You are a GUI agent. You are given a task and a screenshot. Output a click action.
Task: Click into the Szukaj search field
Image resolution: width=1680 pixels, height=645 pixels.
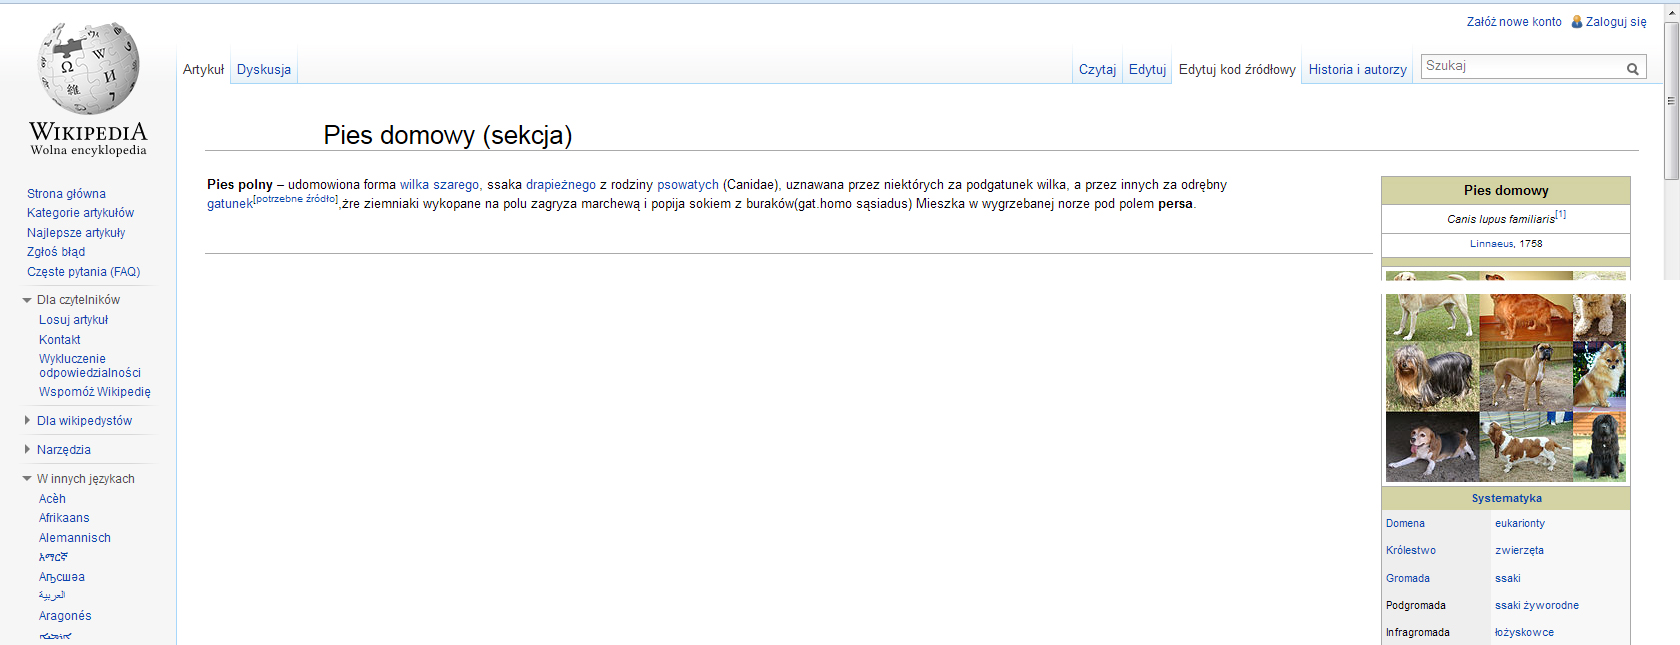tap(1522, 66)
